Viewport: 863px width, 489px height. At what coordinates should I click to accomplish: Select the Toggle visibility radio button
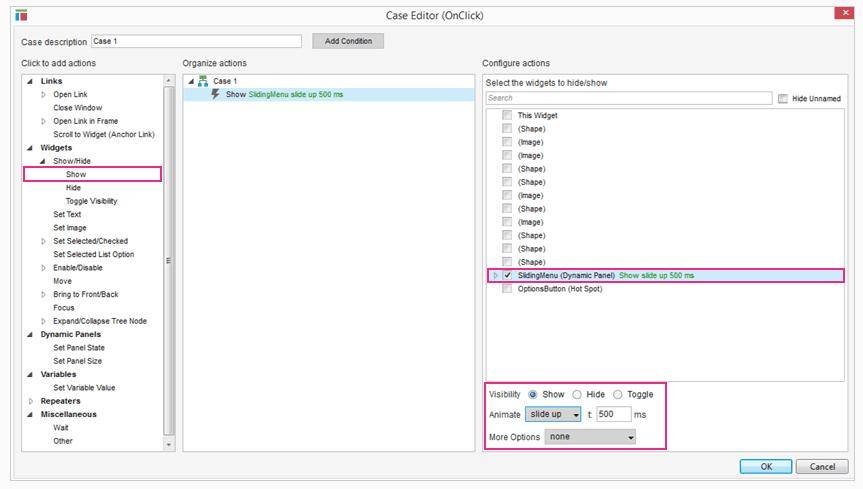(x=617, y=394)
